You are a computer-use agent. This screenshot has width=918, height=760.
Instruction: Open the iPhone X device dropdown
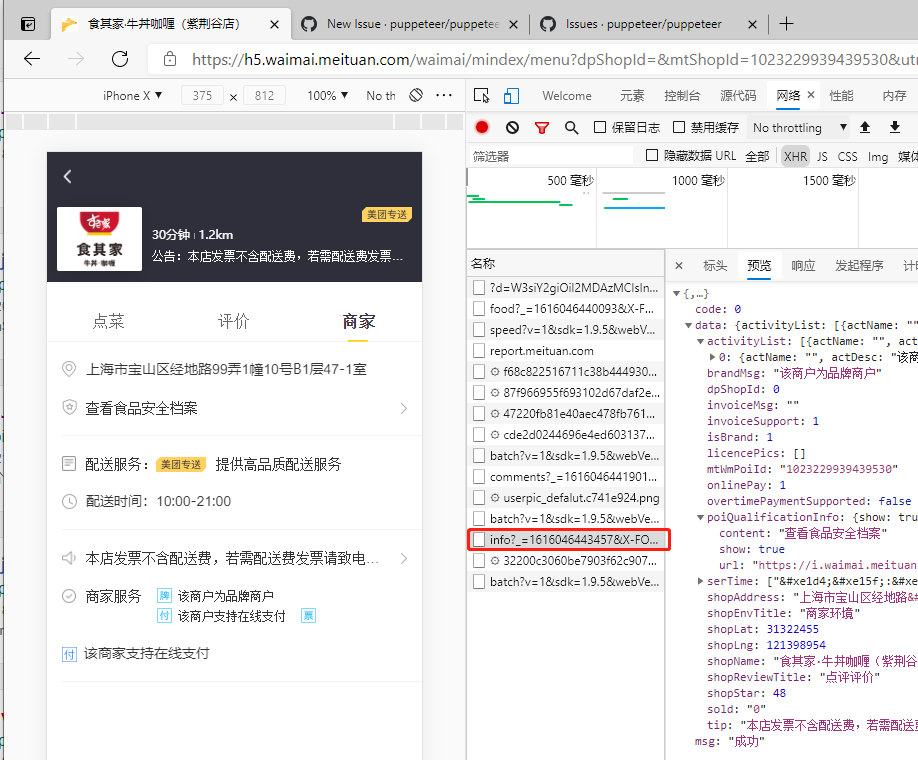coord(132,95)
